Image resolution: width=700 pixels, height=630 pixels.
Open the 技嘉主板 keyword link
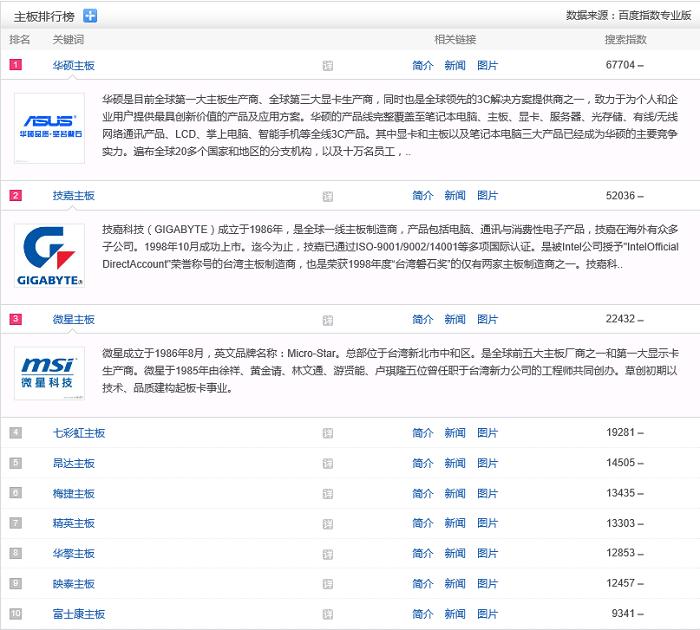pos(74,196)
